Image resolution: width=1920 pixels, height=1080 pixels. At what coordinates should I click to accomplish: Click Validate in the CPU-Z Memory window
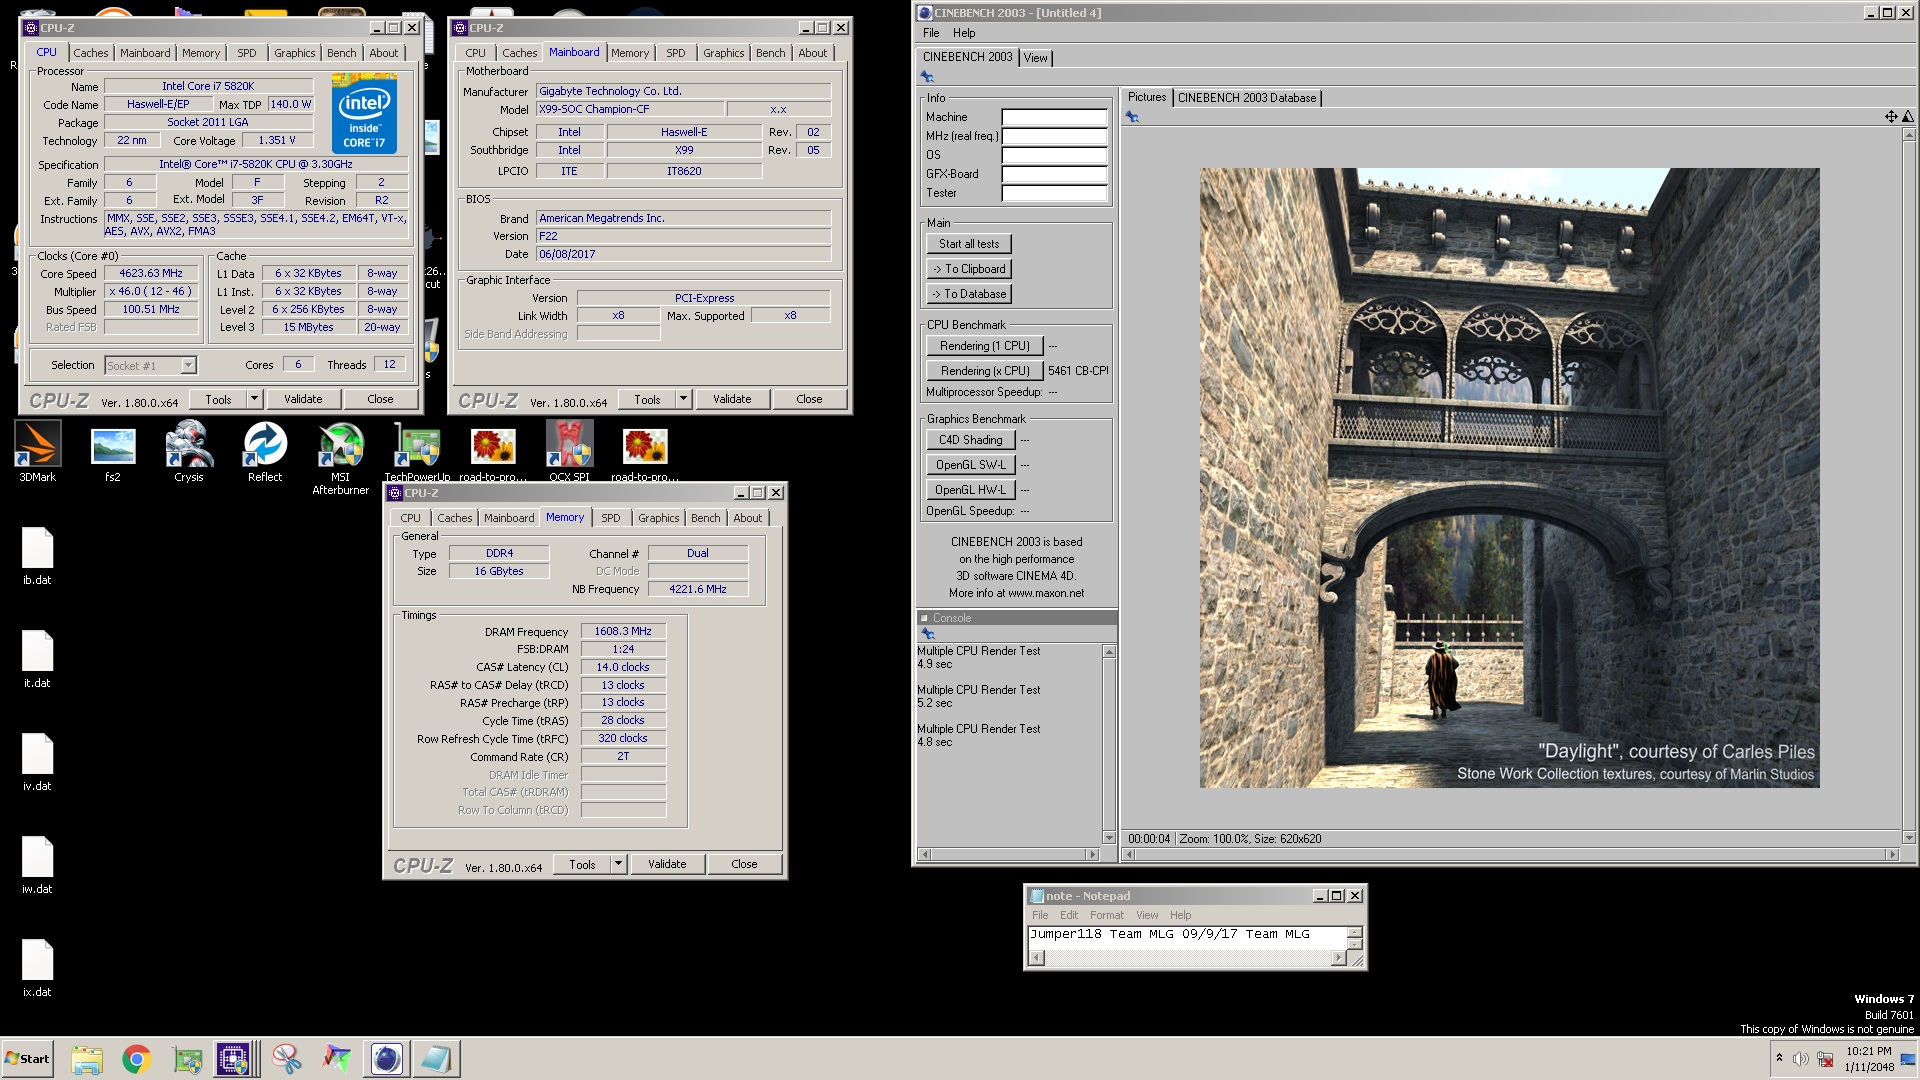pos(667,864)
